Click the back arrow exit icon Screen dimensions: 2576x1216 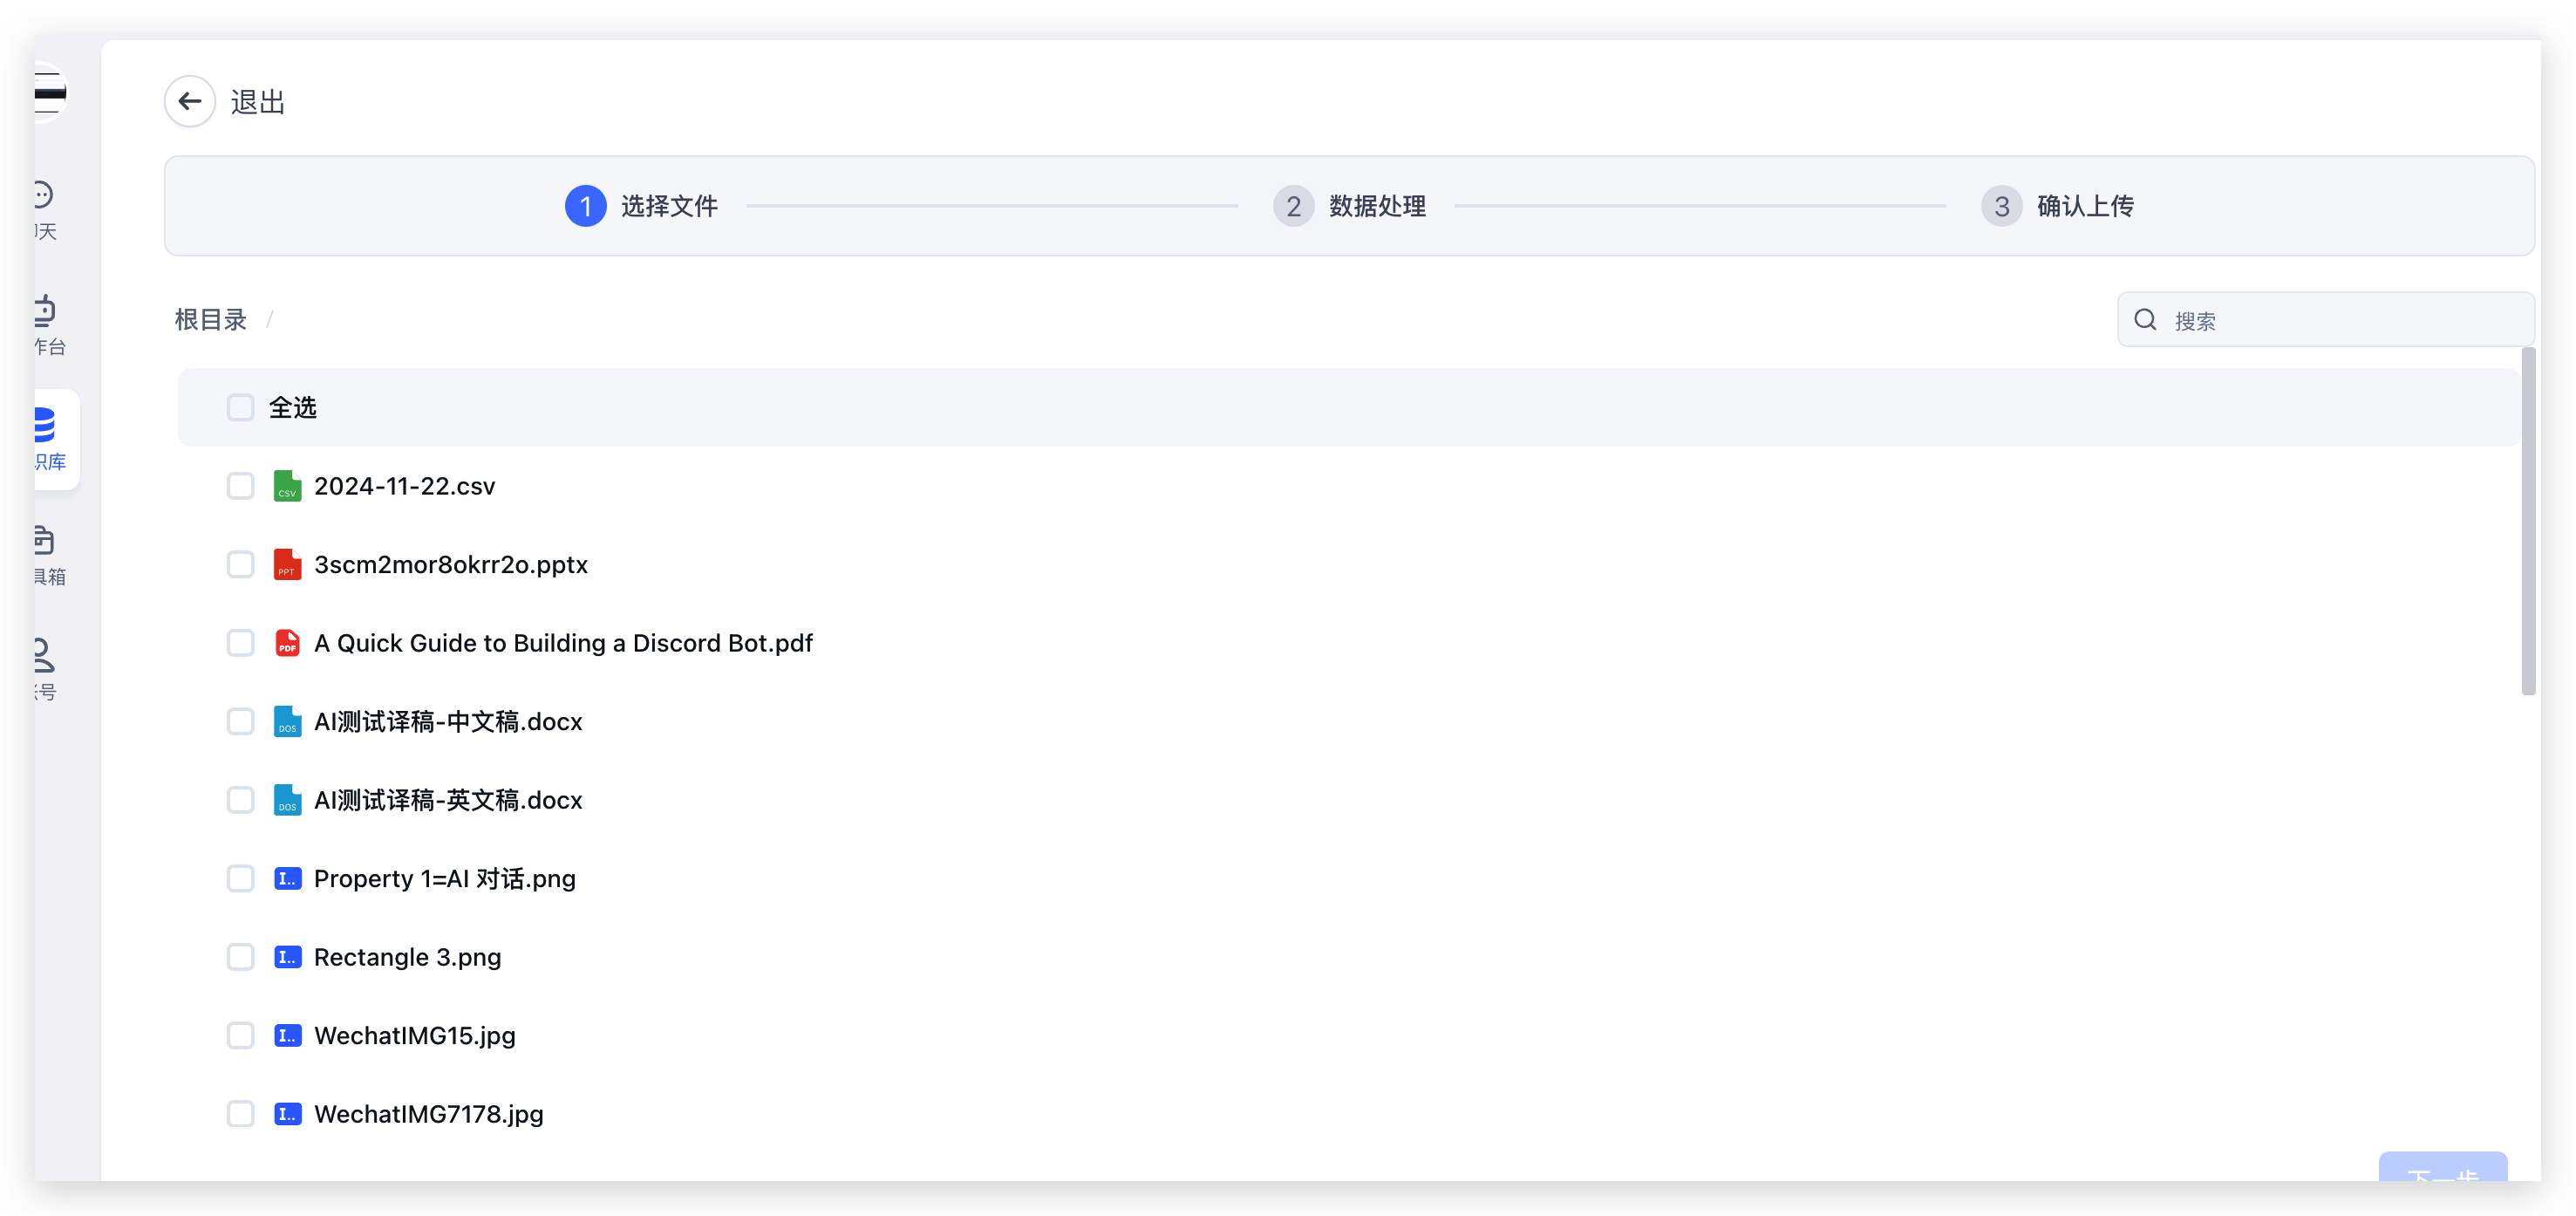[x=190, y=101]
